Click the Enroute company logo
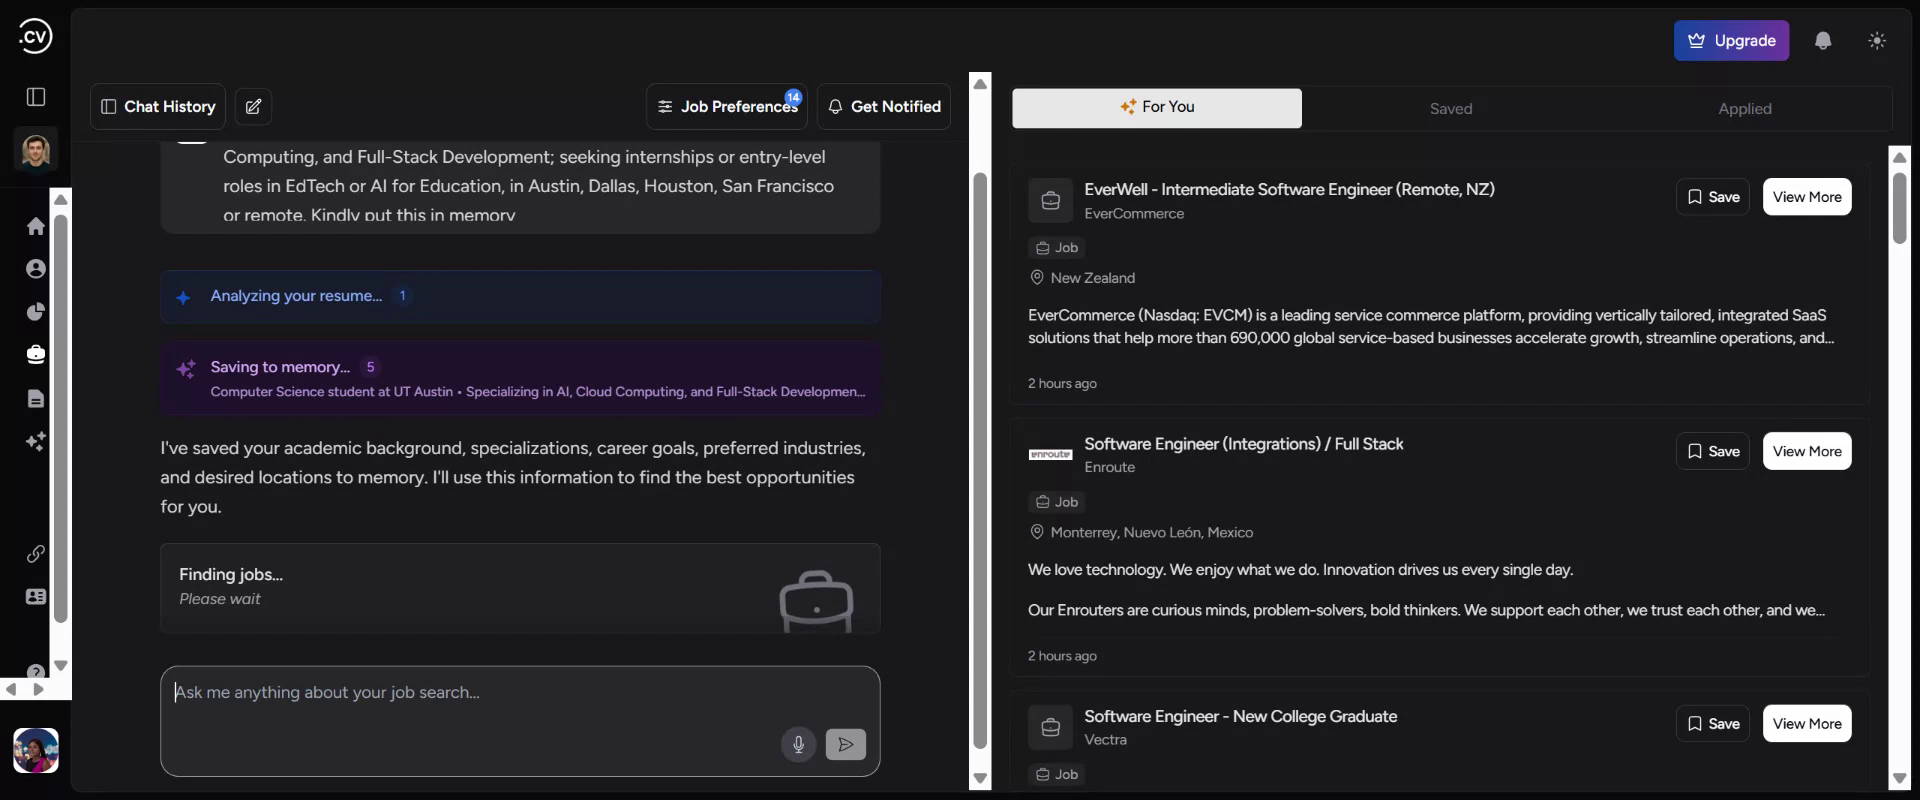Viewport: 1920px width, 800px height. point(1050,455)
